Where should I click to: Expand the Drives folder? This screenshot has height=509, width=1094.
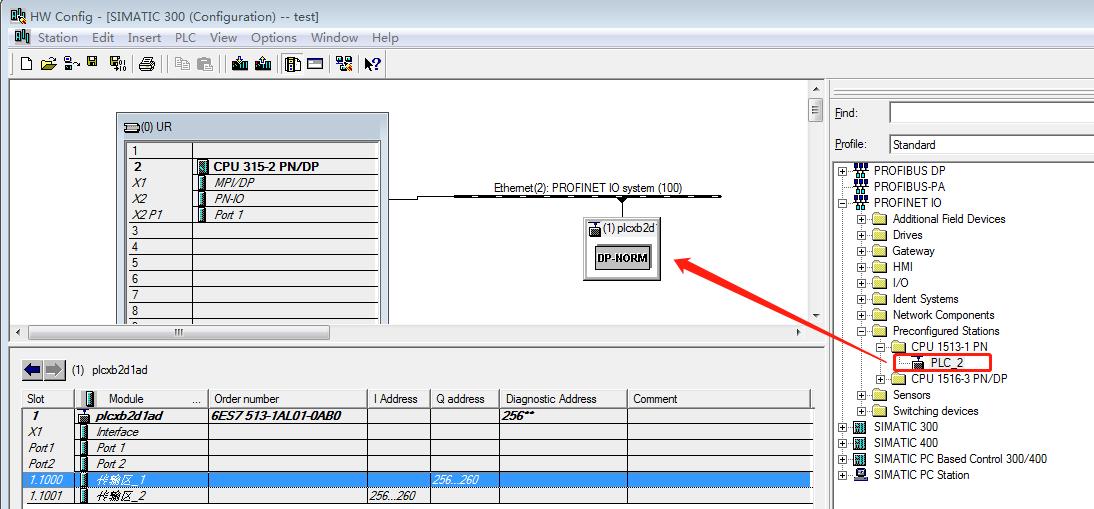pos(862,235)
